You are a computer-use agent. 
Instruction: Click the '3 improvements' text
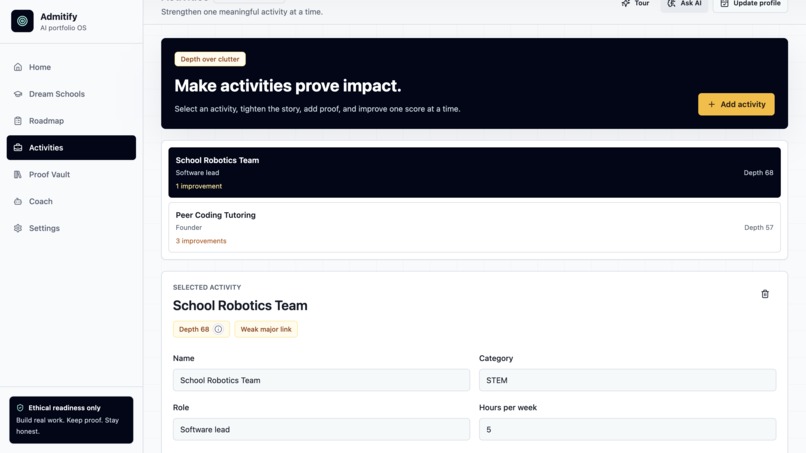pyautogui.click(x=201, y=241)
